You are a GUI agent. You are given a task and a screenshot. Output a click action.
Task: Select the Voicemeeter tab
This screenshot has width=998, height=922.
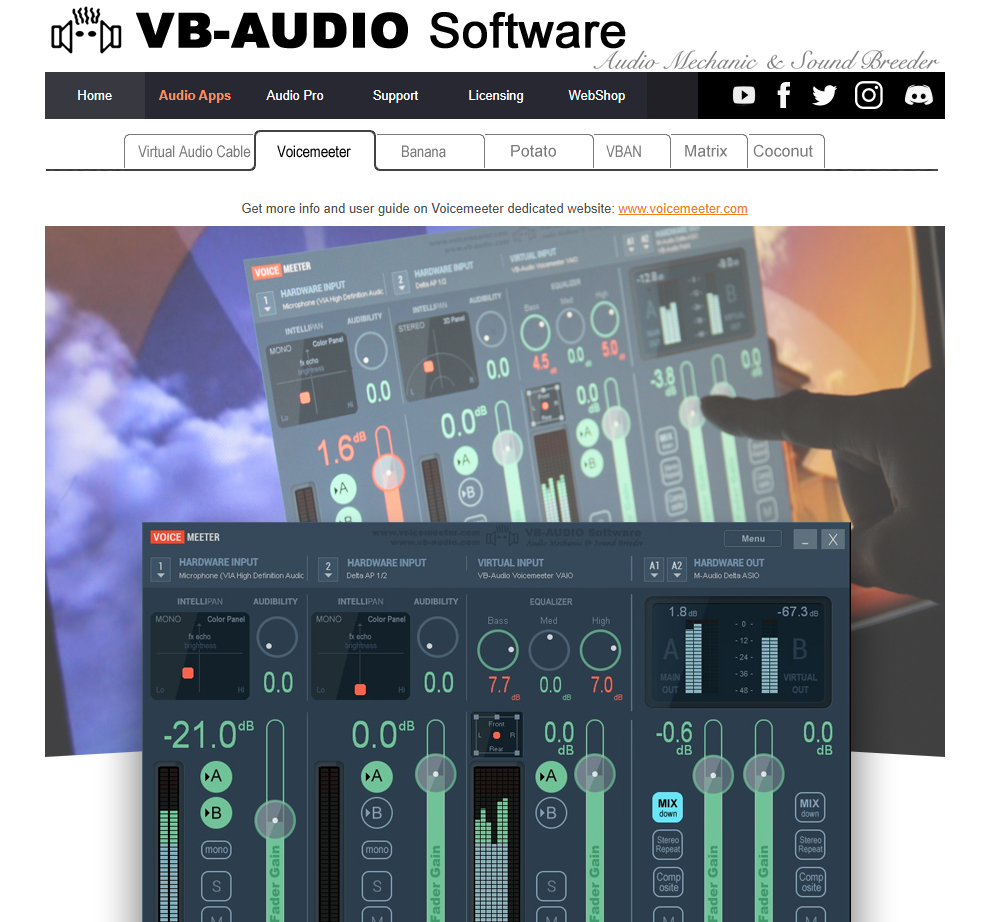(x=314, y=151)
